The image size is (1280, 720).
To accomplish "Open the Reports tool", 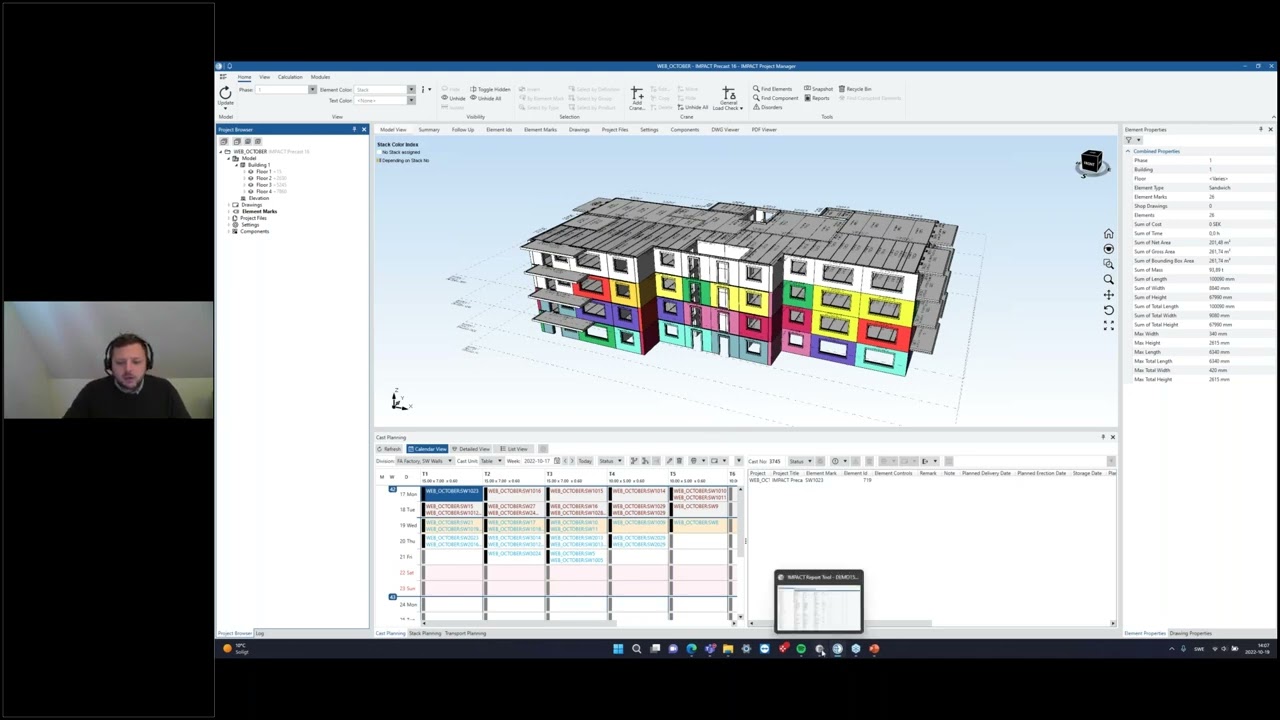I will [x=816, y=98].
